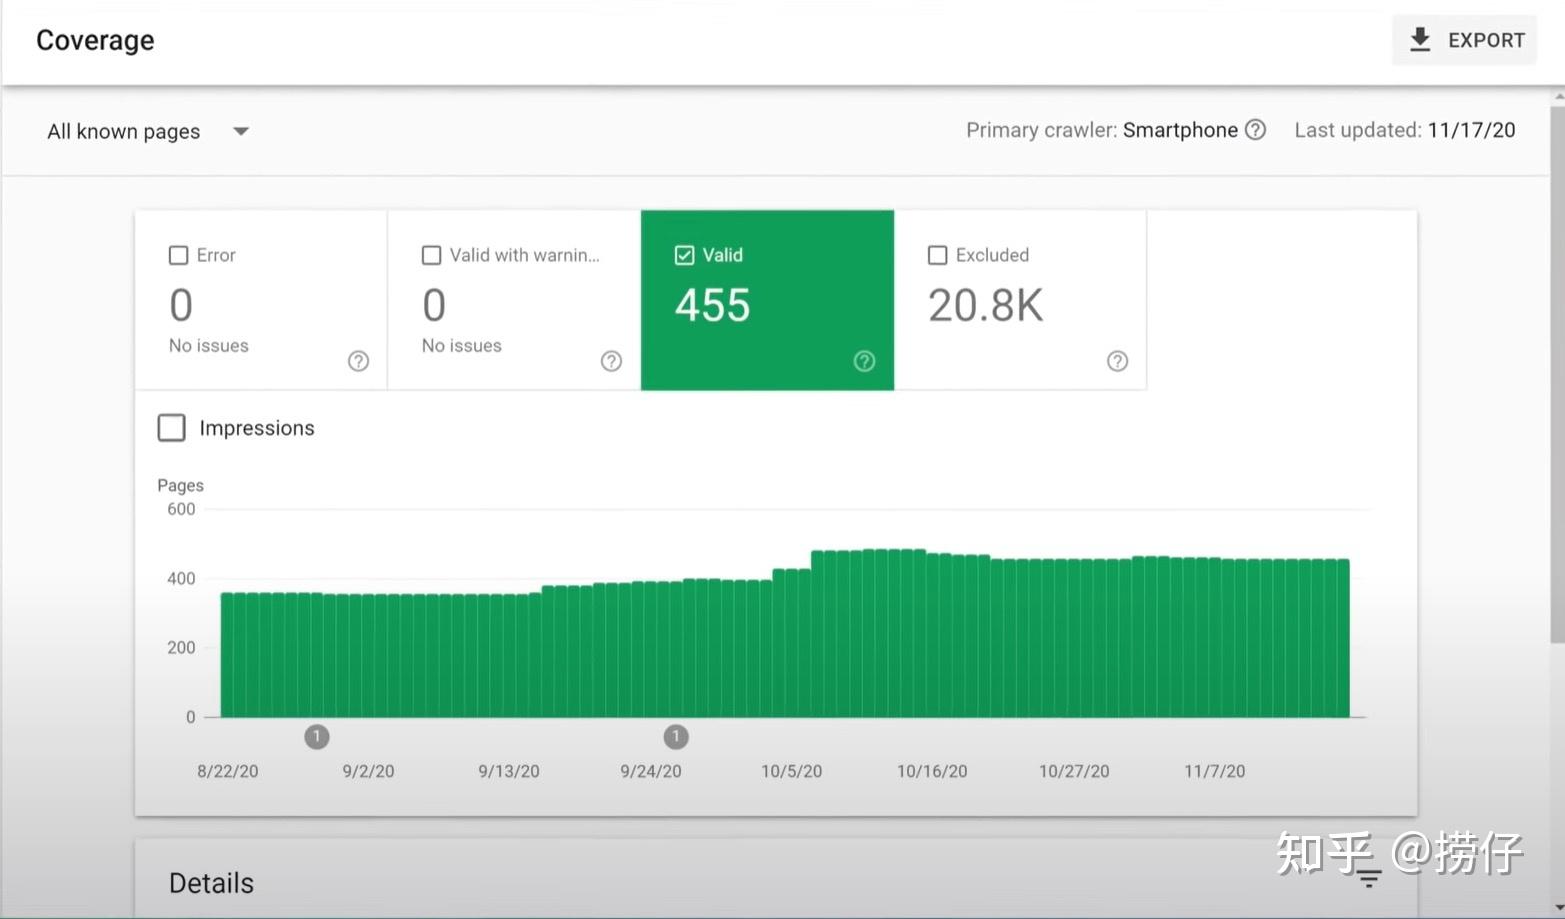Click the Export download icon
The height and width of the screenshot is (919, 1565).
[1419, 40]
